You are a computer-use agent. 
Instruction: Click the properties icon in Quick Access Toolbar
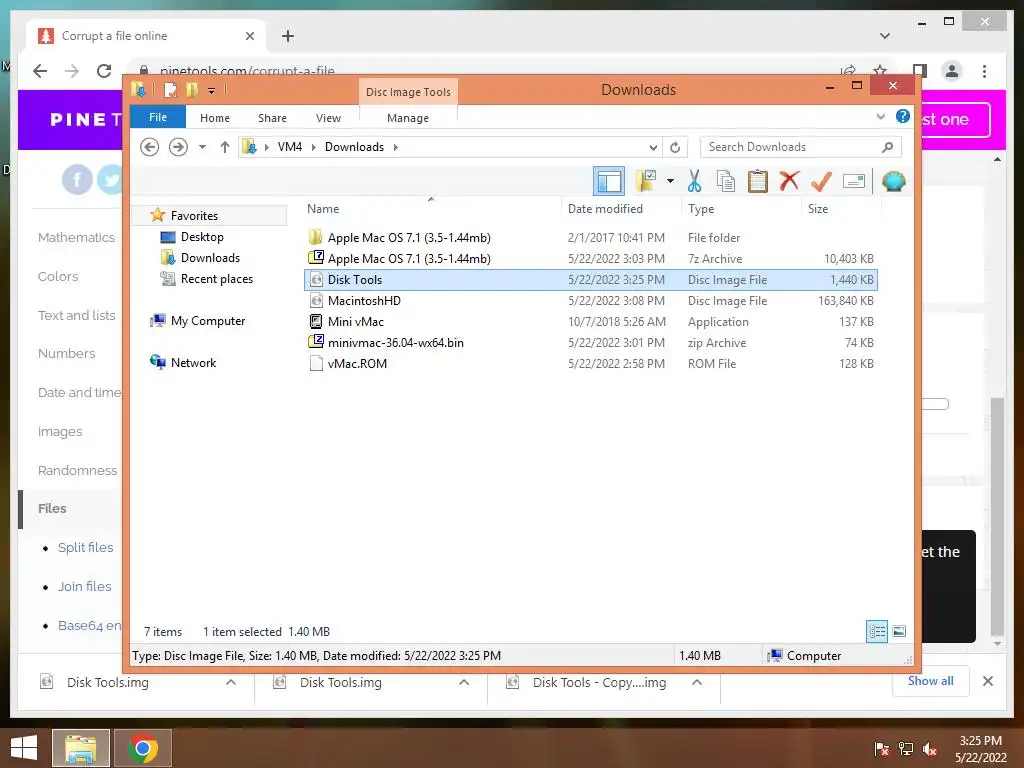click(x=170, y=89)
